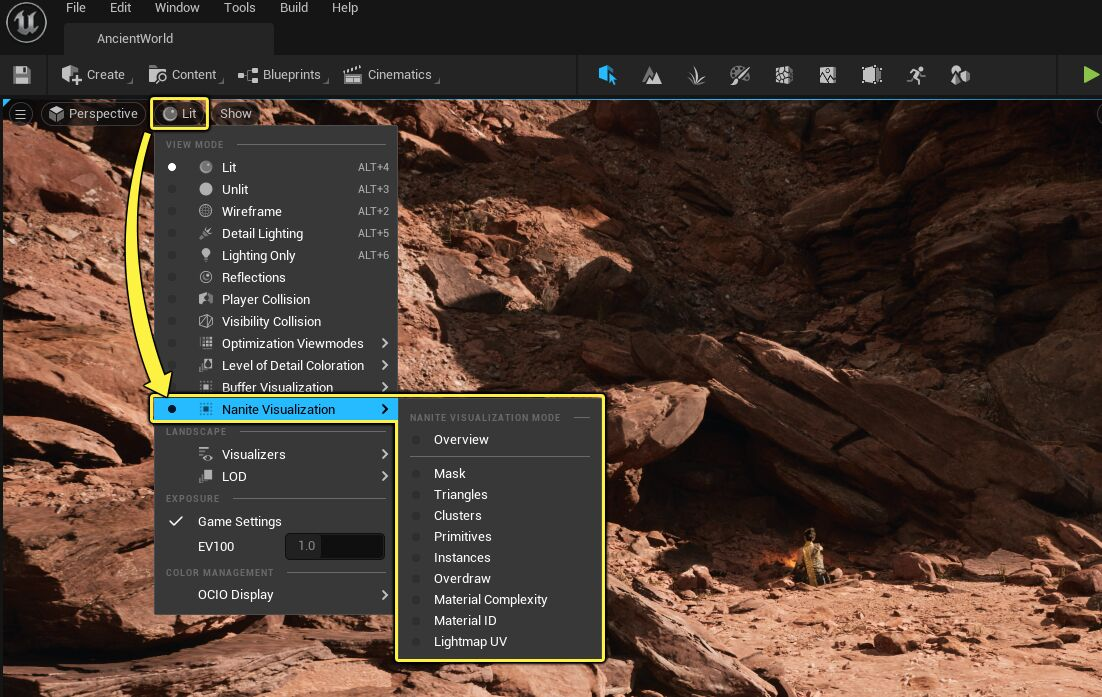Click the Show flags button
The image size is (1102, 697).
pos(235,114)
